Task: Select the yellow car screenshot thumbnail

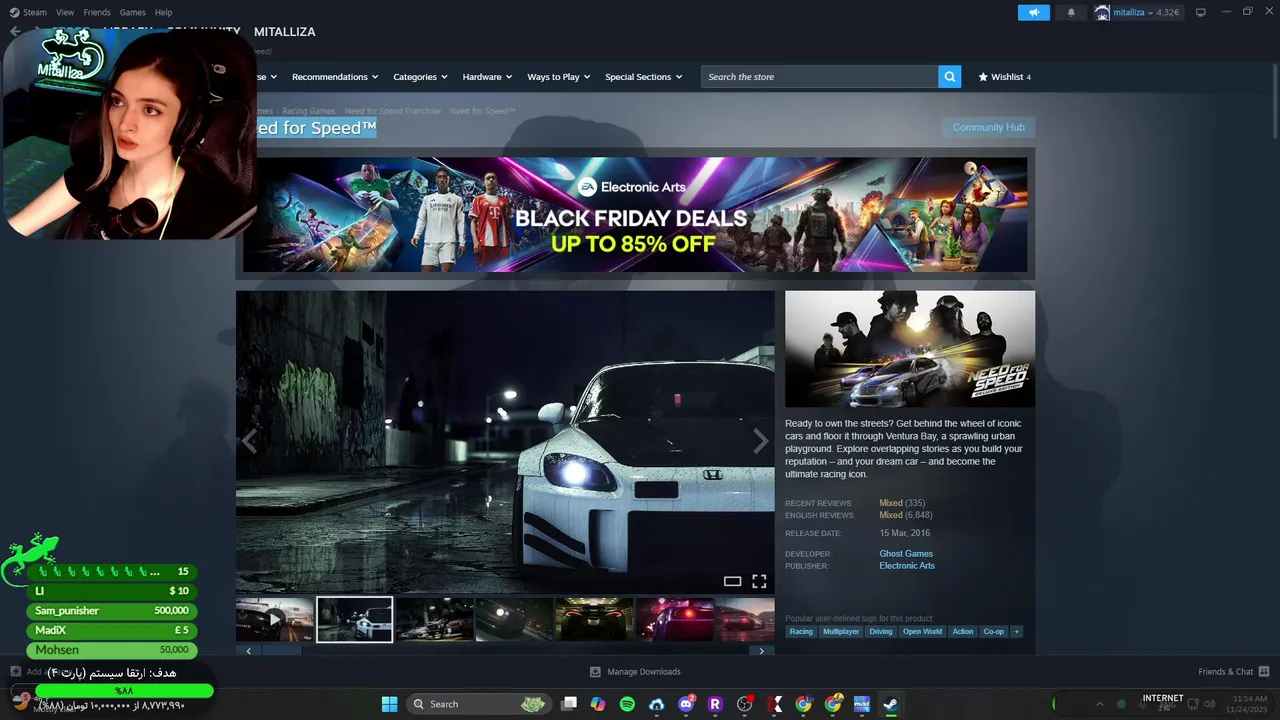Action: click(x=594, y=619)
